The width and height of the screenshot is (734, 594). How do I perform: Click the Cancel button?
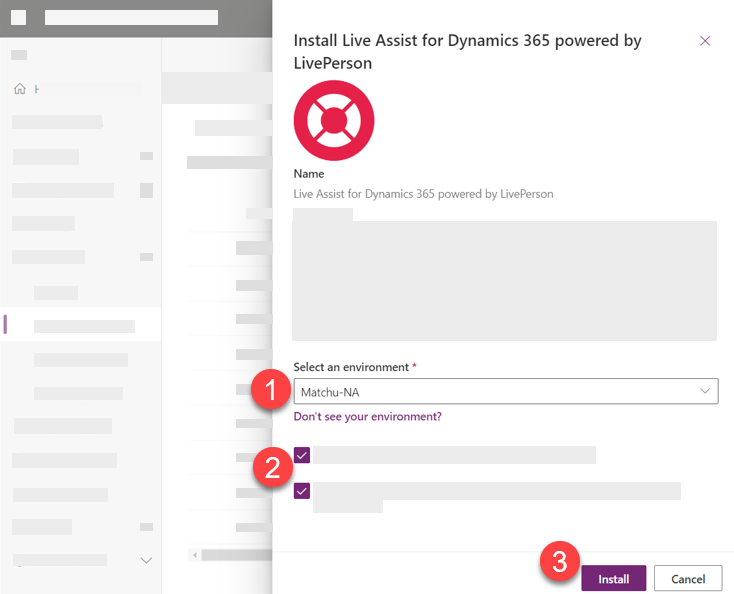click(x=688, y=579)
